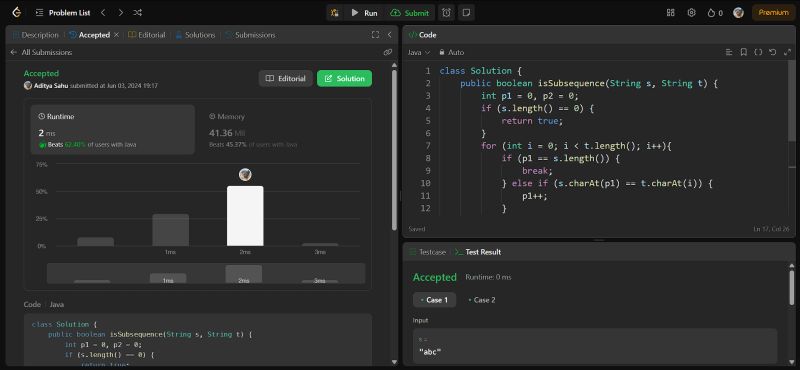Image resolution: width=800 pixels, height=370 pixels.
Task: Toggle the Auto lock setting
Action: tap(452, 52)
